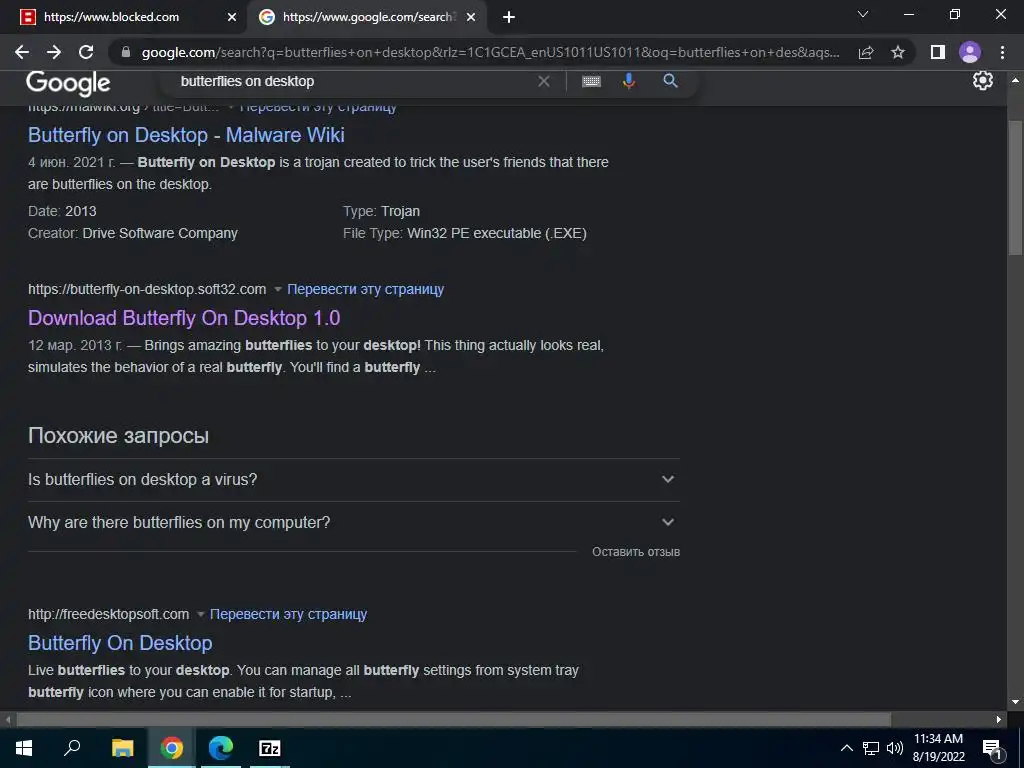Open the Windows Start menu

[x=24, y=748]
